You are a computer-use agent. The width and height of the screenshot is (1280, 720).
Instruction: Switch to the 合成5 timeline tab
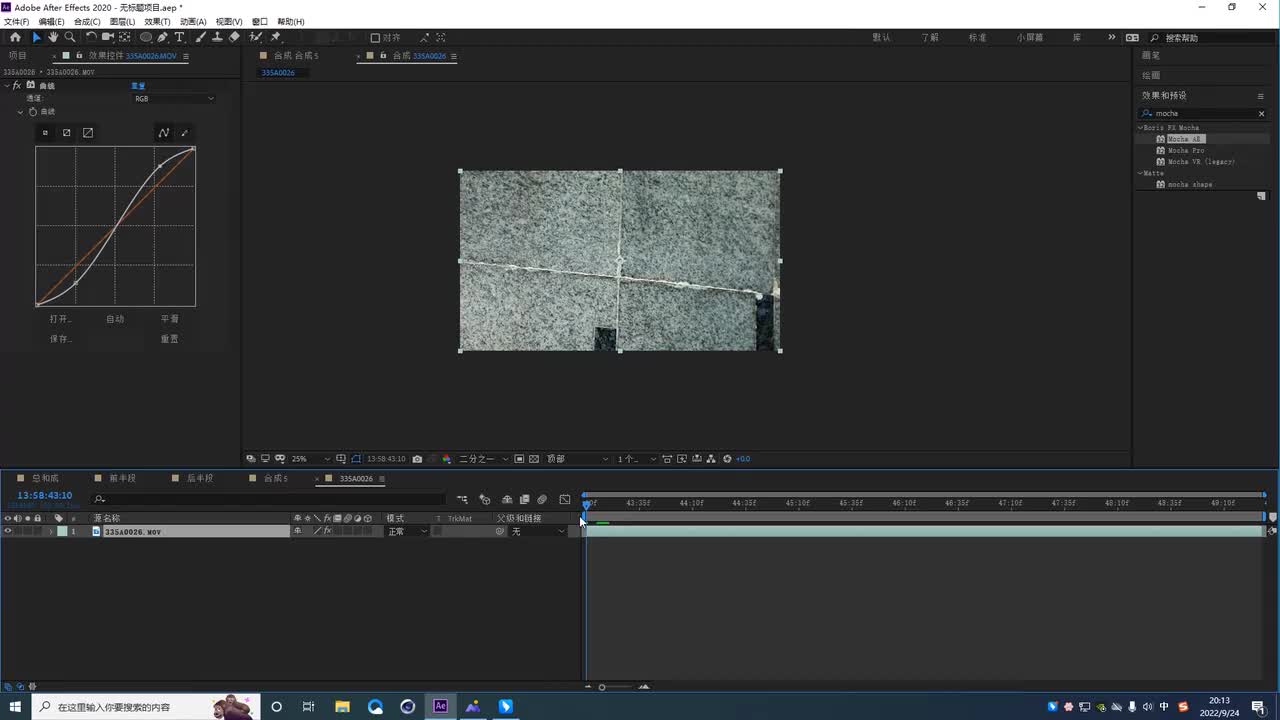pyautogui.click(x=275, y=479)
